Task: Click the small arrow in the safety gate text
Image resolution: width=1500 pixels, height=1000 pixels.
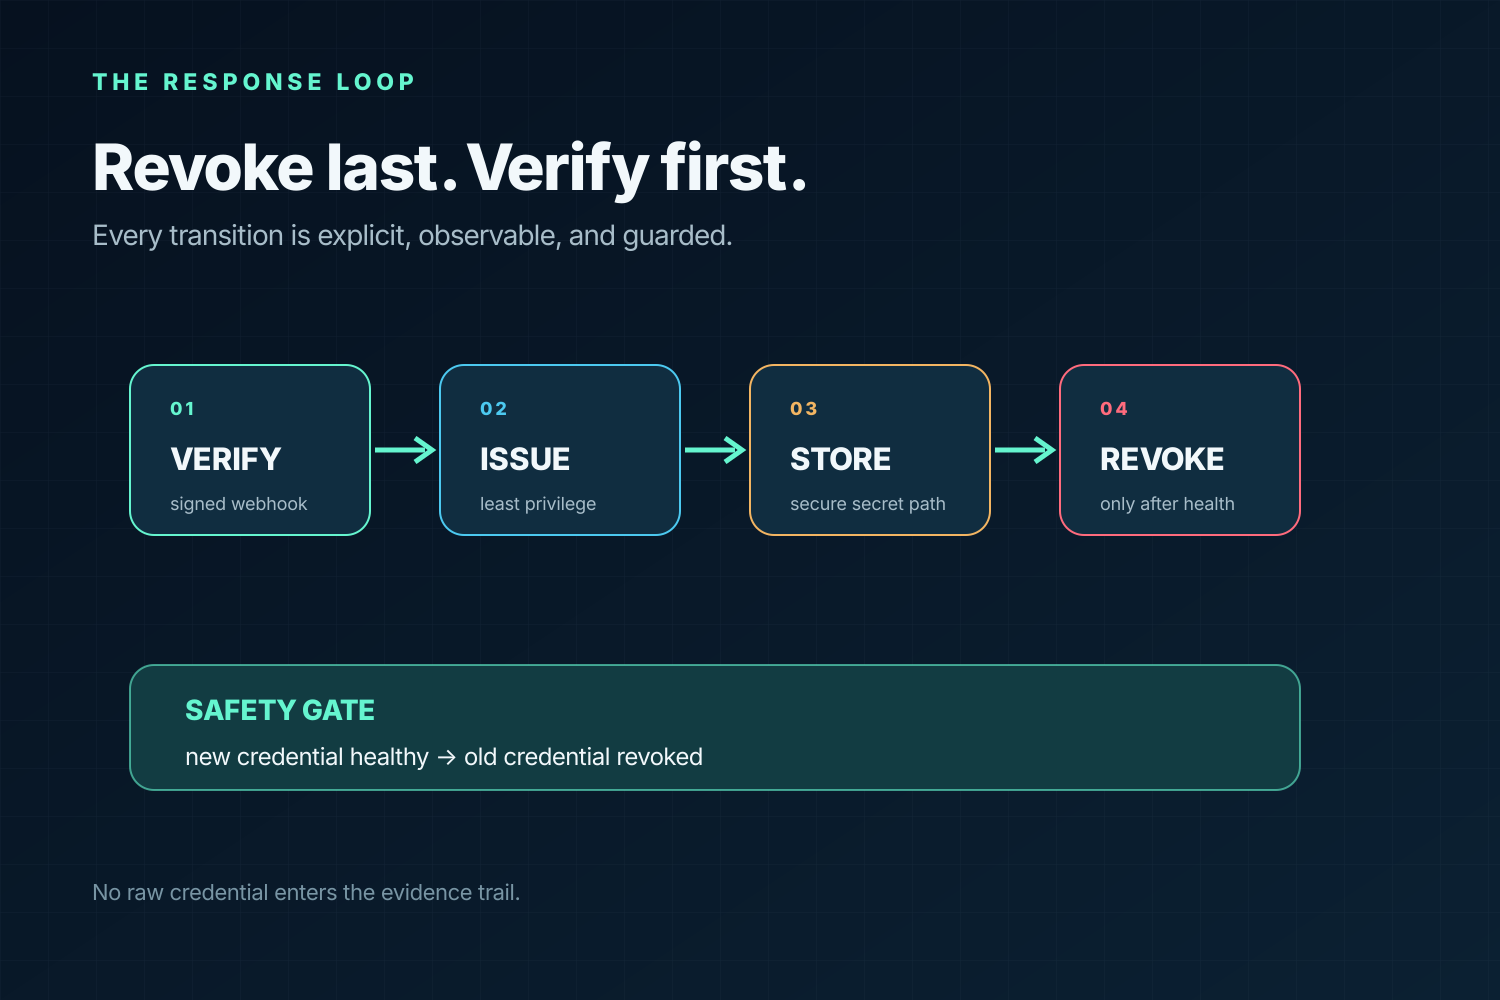Action: click(x=447, y=758)
